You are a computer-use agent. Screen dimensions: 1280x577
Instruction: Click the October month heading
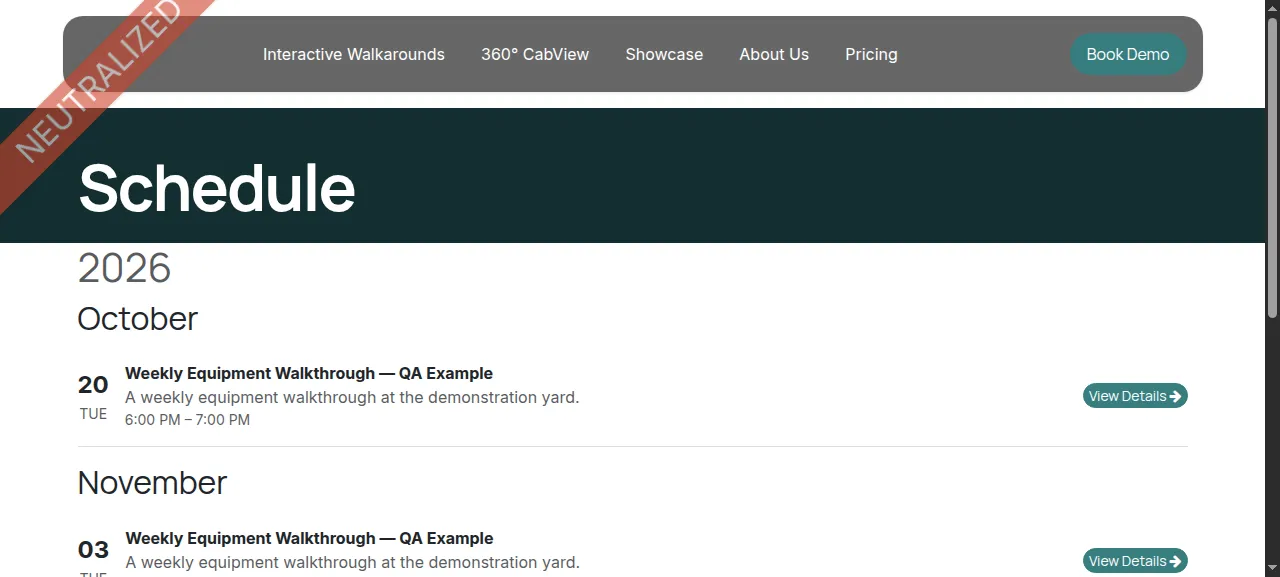[x=138, y=318]
